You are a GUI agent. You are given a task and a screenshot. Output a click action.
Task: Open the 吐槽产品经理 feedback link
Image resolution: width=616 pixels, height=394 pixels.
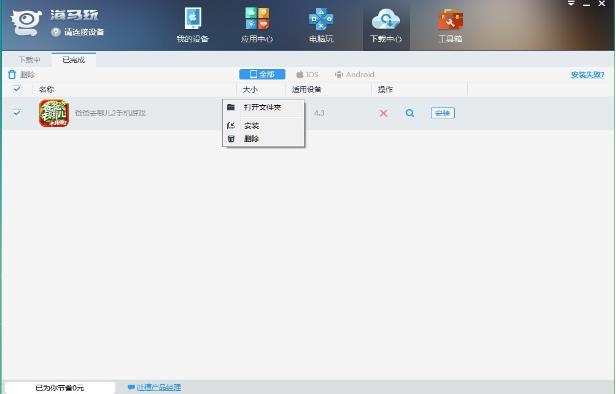(x=155, y=388)
